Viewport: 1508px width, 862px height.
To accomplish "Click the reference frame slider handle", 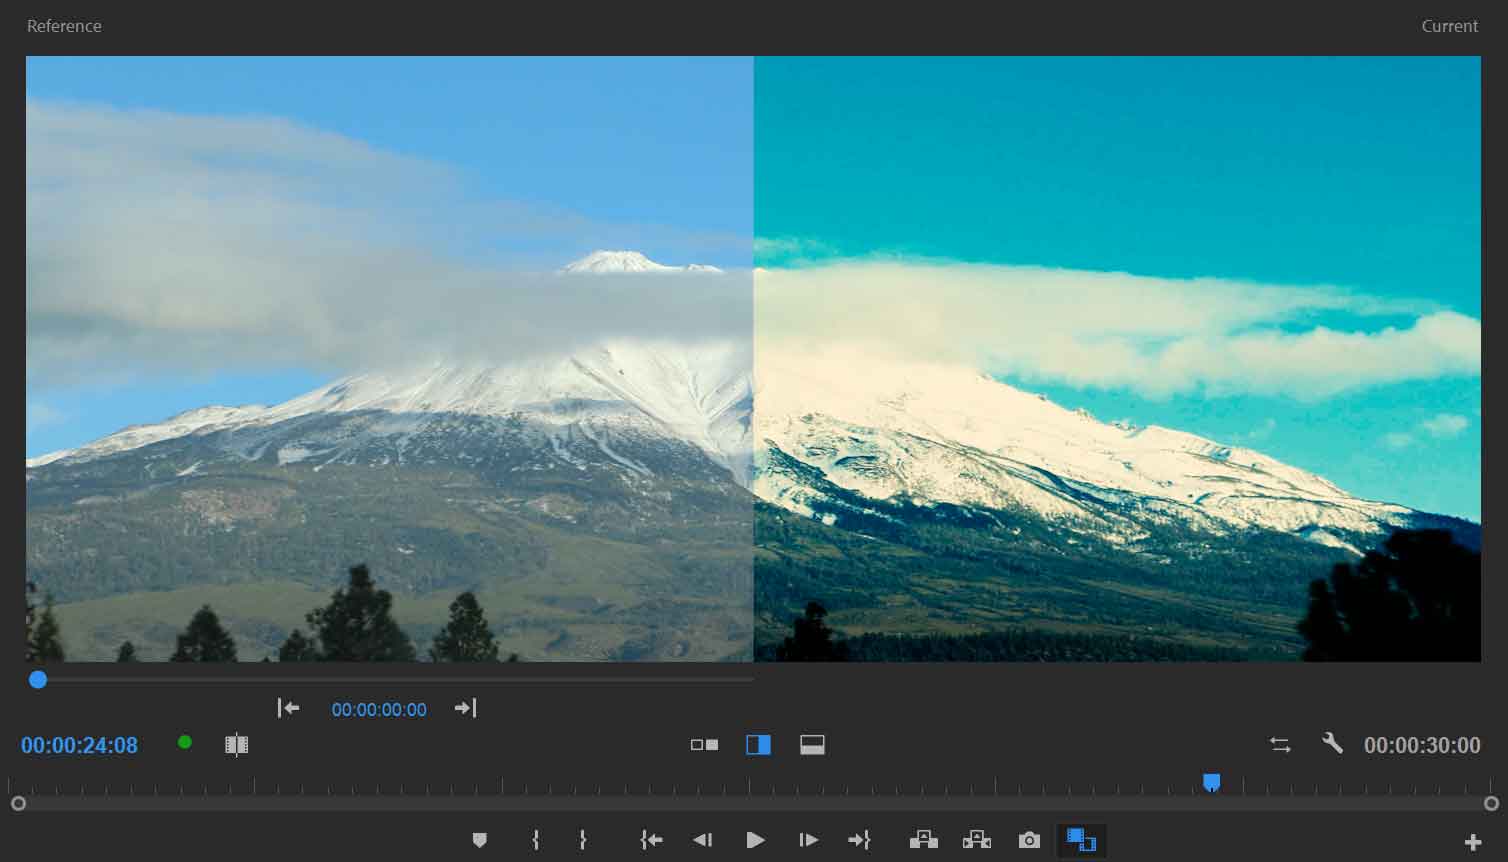I will (38, 680).
